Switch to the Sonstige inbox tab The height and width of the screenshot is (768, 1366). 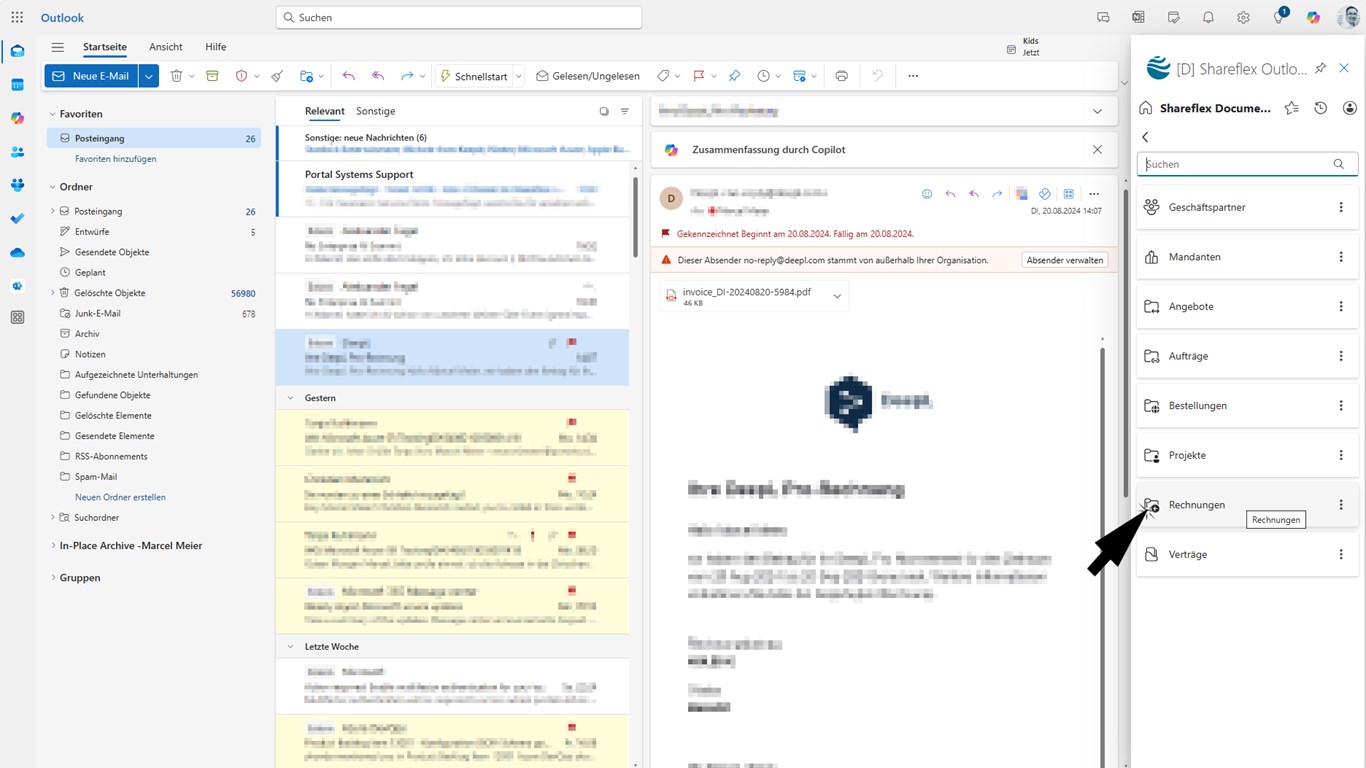coord(376,111)
